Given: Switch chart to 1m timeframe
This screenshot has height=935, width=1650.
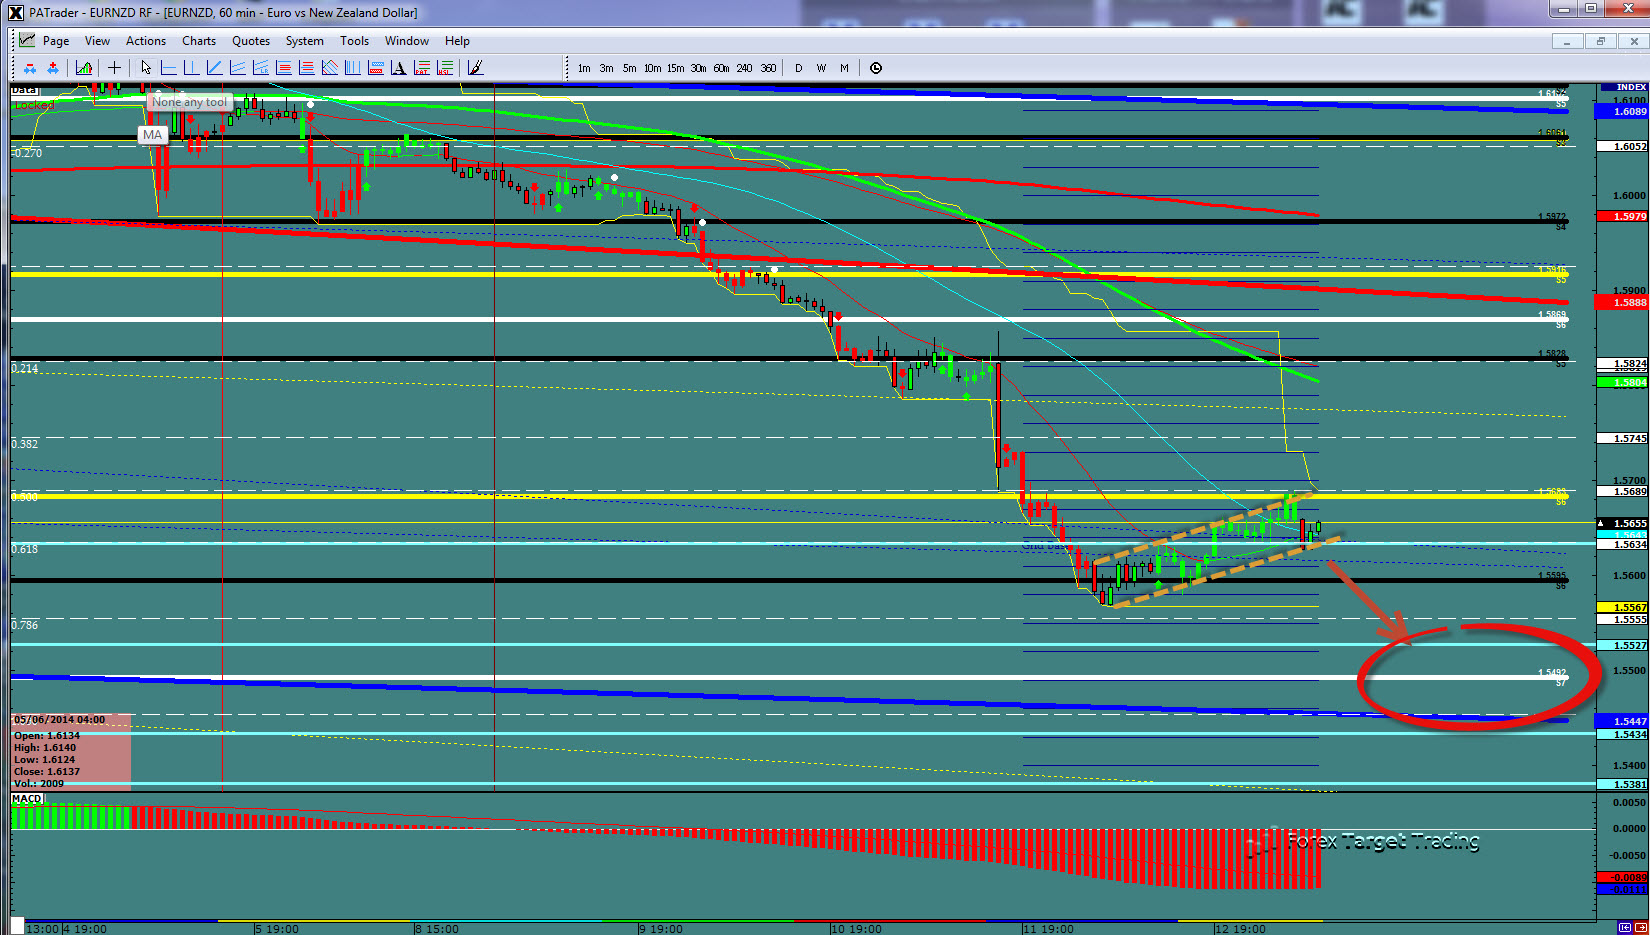Looking at the screenshot, I should click(584, 69).
